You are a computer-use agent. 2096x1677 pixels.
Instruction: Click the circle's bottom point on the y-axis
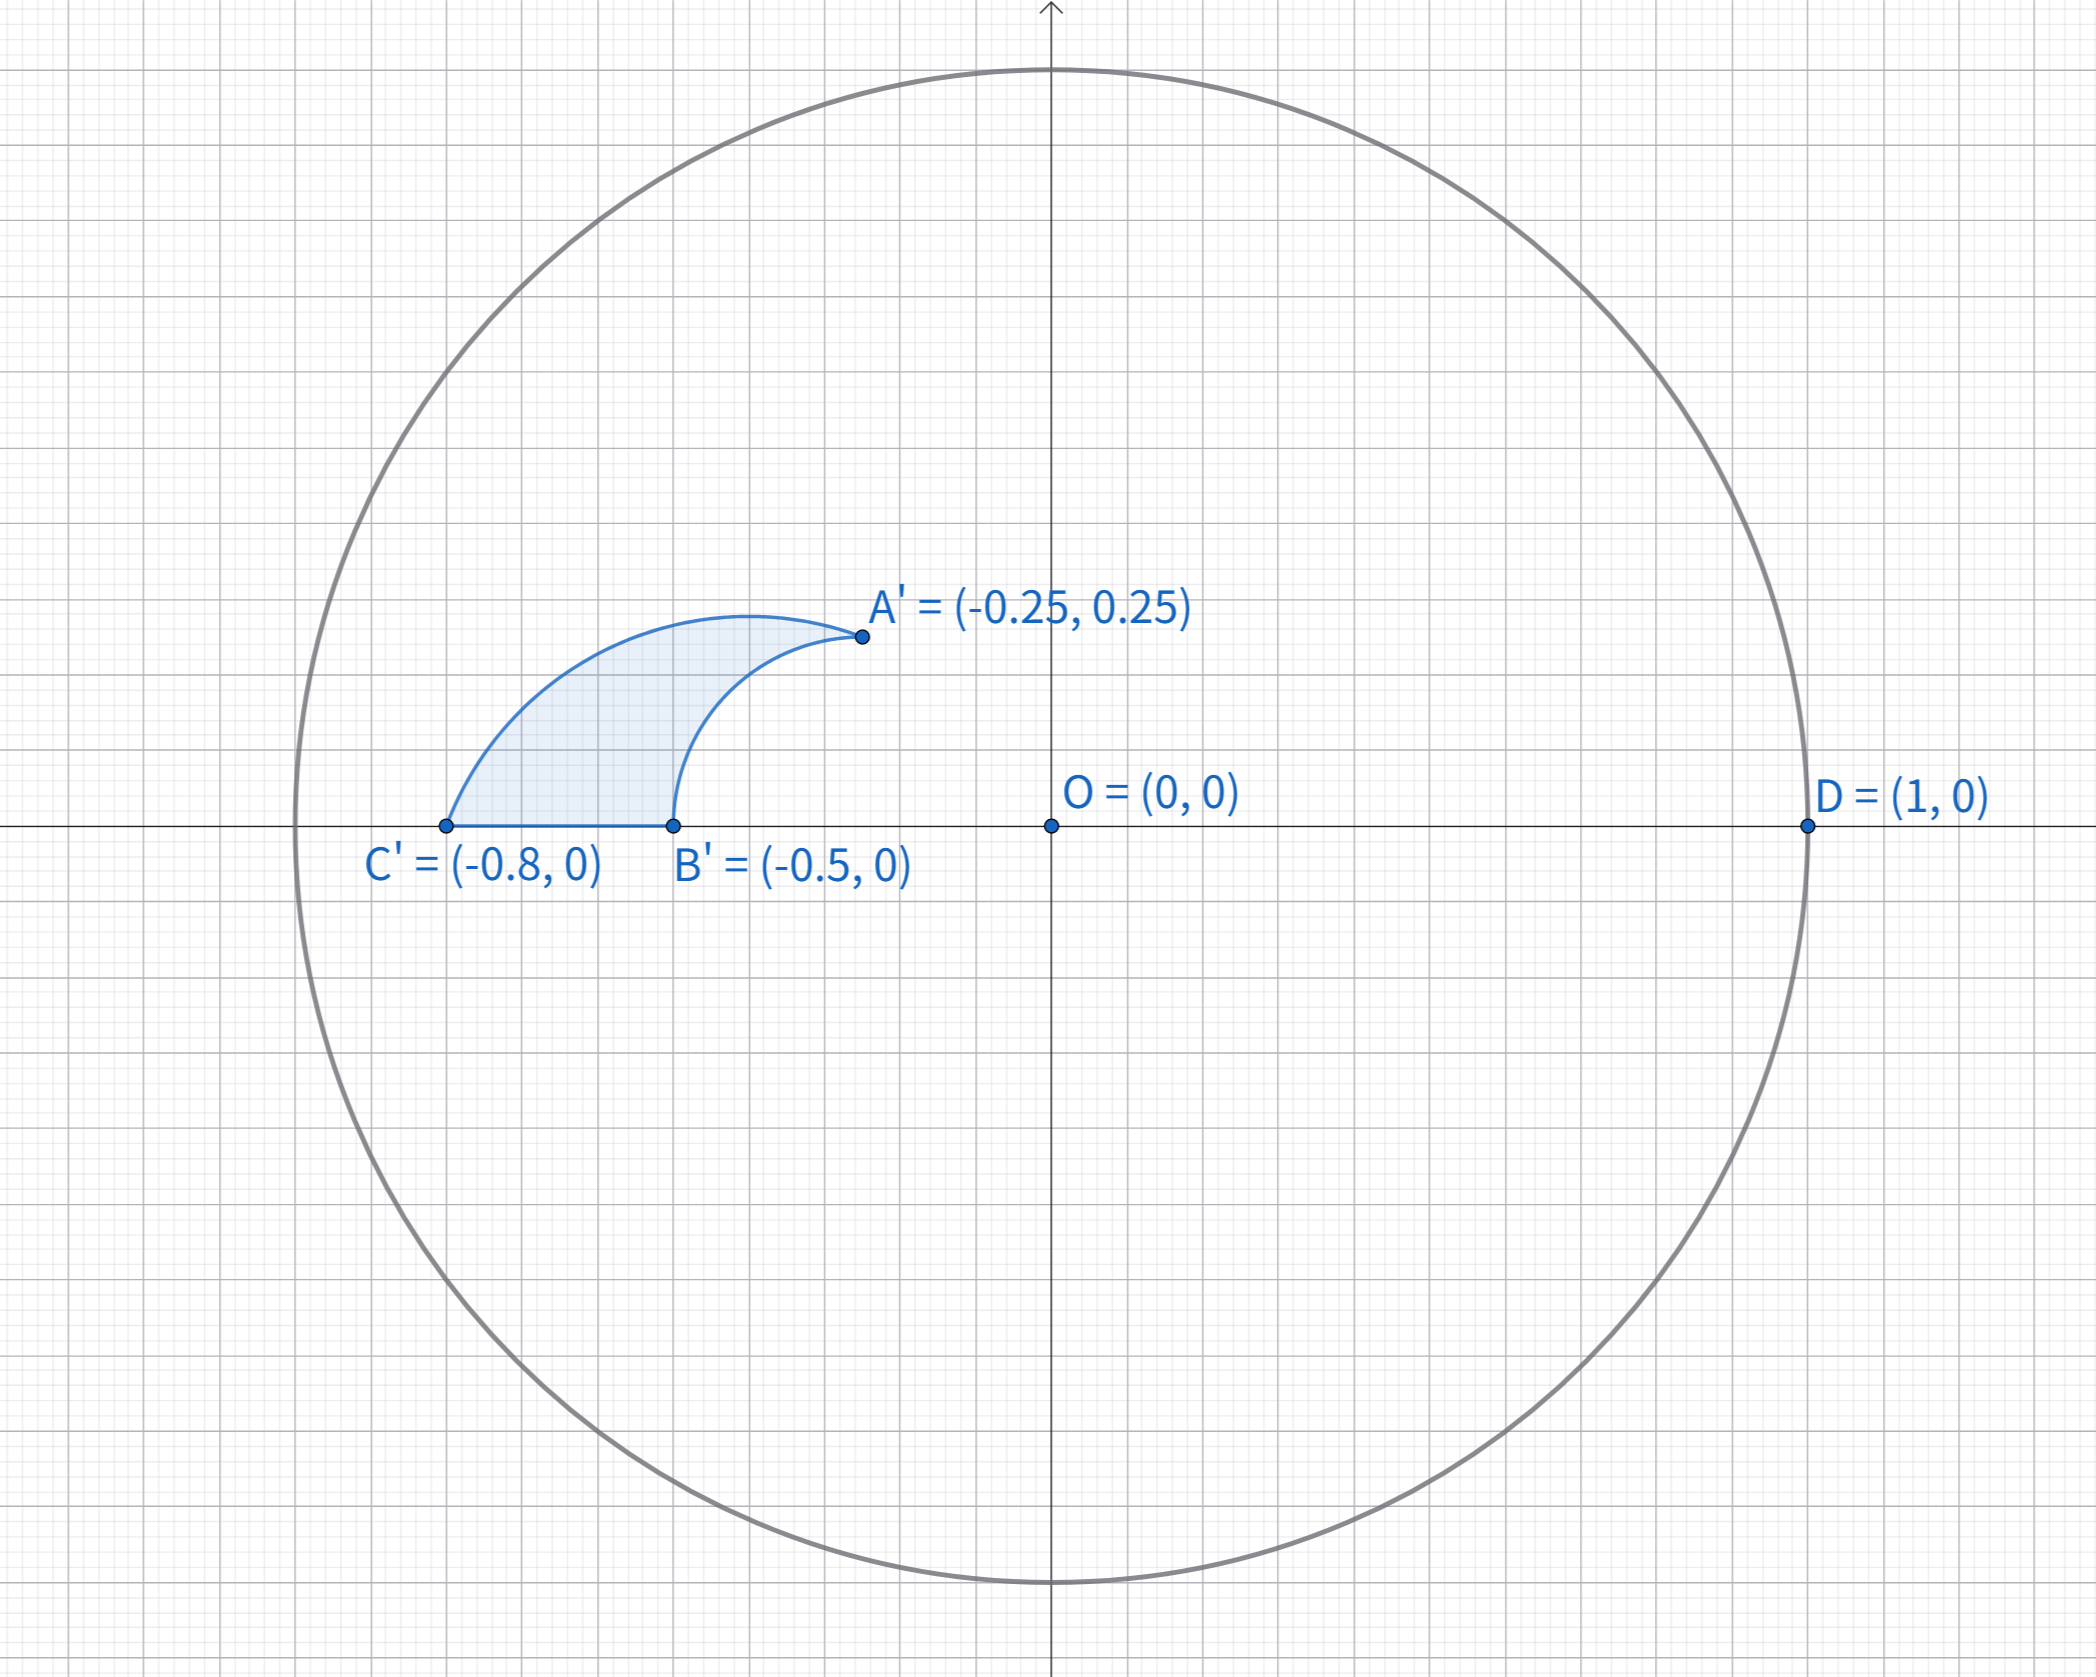pyautogui.click(x=1051, y=1582)
